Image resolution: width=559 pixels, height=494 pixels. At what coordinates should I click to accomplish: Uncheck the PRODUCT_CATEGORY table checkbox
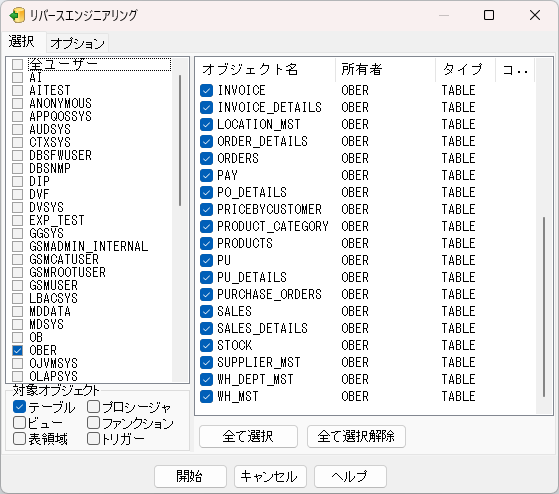point(206,227)
